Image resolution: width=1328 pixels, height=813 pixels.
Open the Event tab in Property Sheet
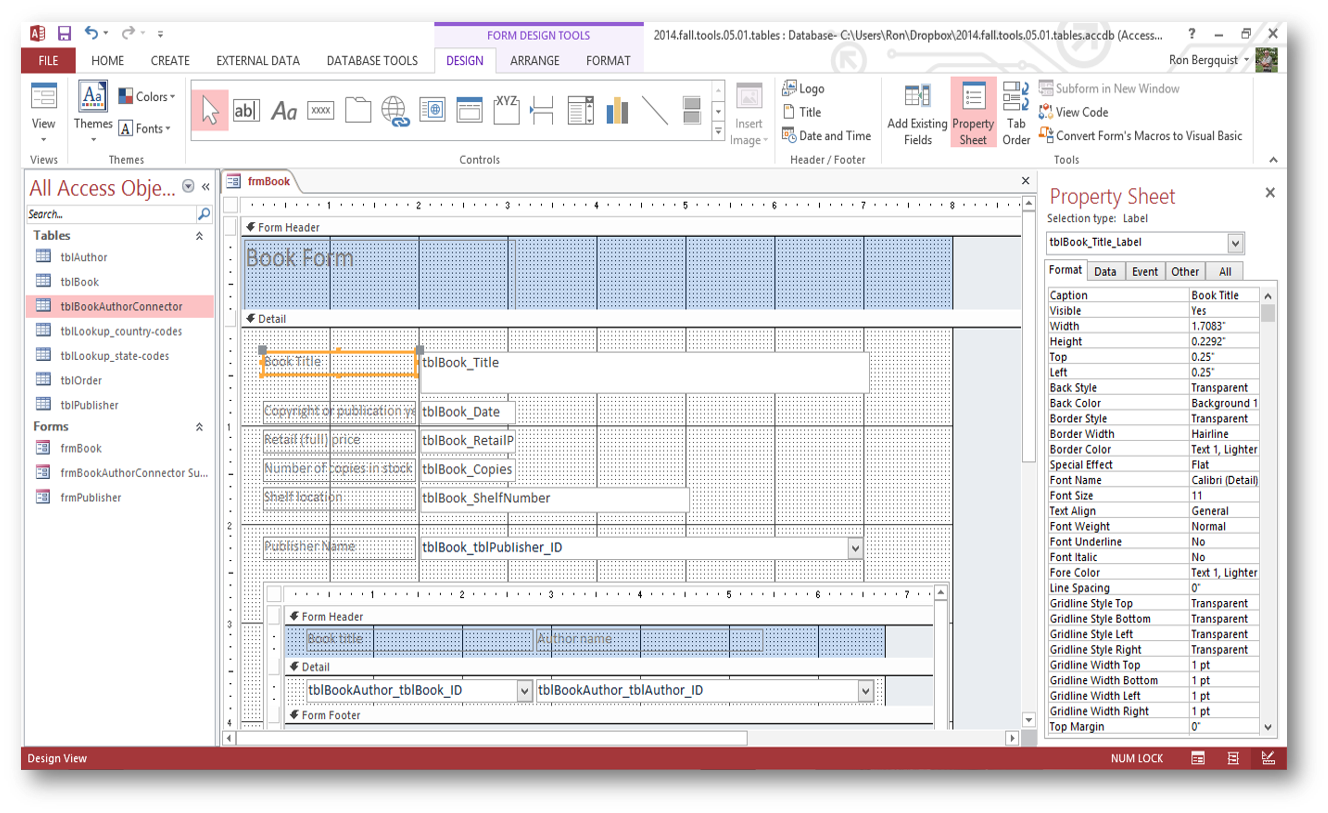[1145, 271]
